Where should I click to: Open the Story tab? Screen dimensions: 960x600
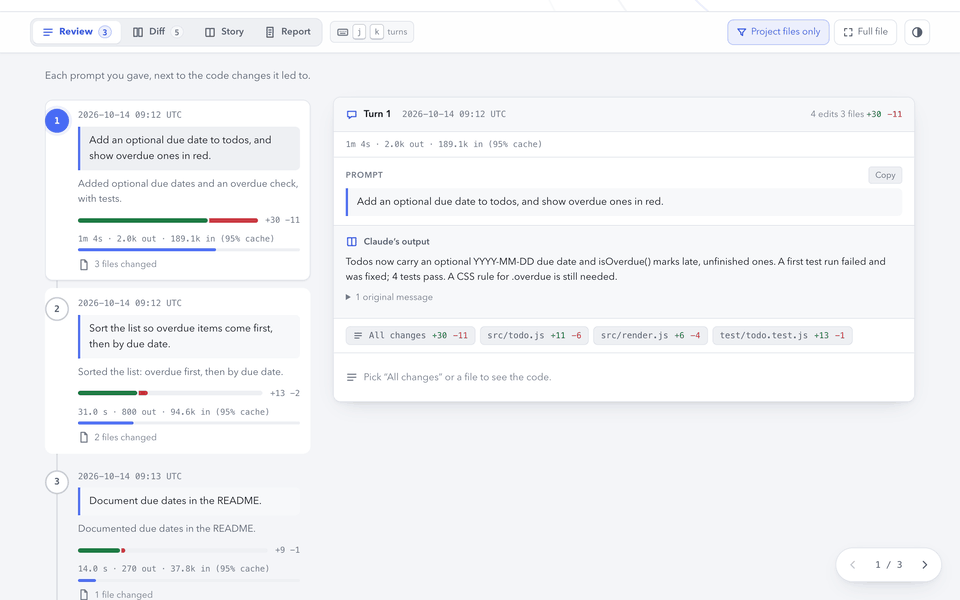click(224, 32)
